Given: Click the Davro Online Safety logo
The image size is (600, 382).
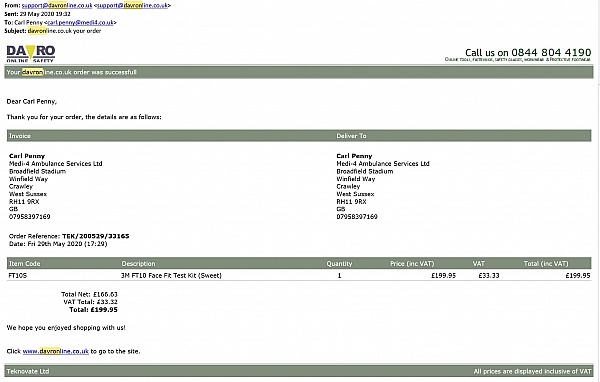Looking at the screenshot, I should (x=31, y=54).
